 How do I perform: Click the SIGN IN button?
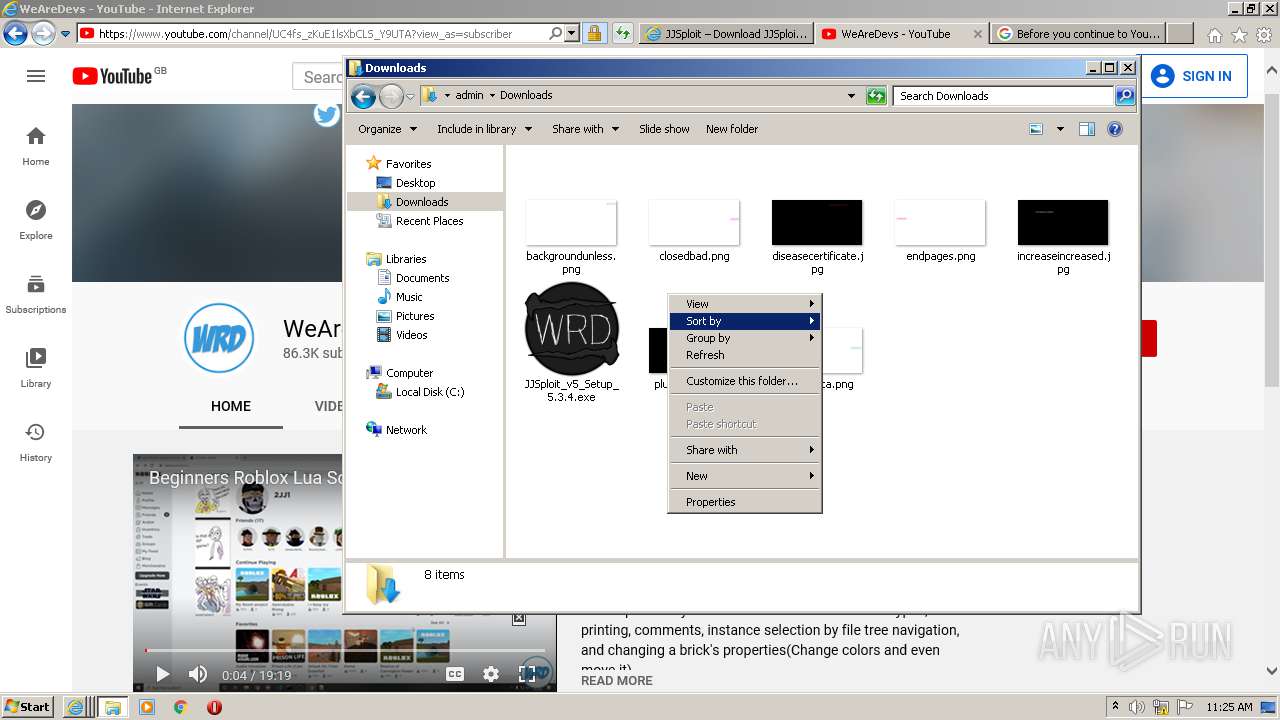click(x=1191, y=76)
